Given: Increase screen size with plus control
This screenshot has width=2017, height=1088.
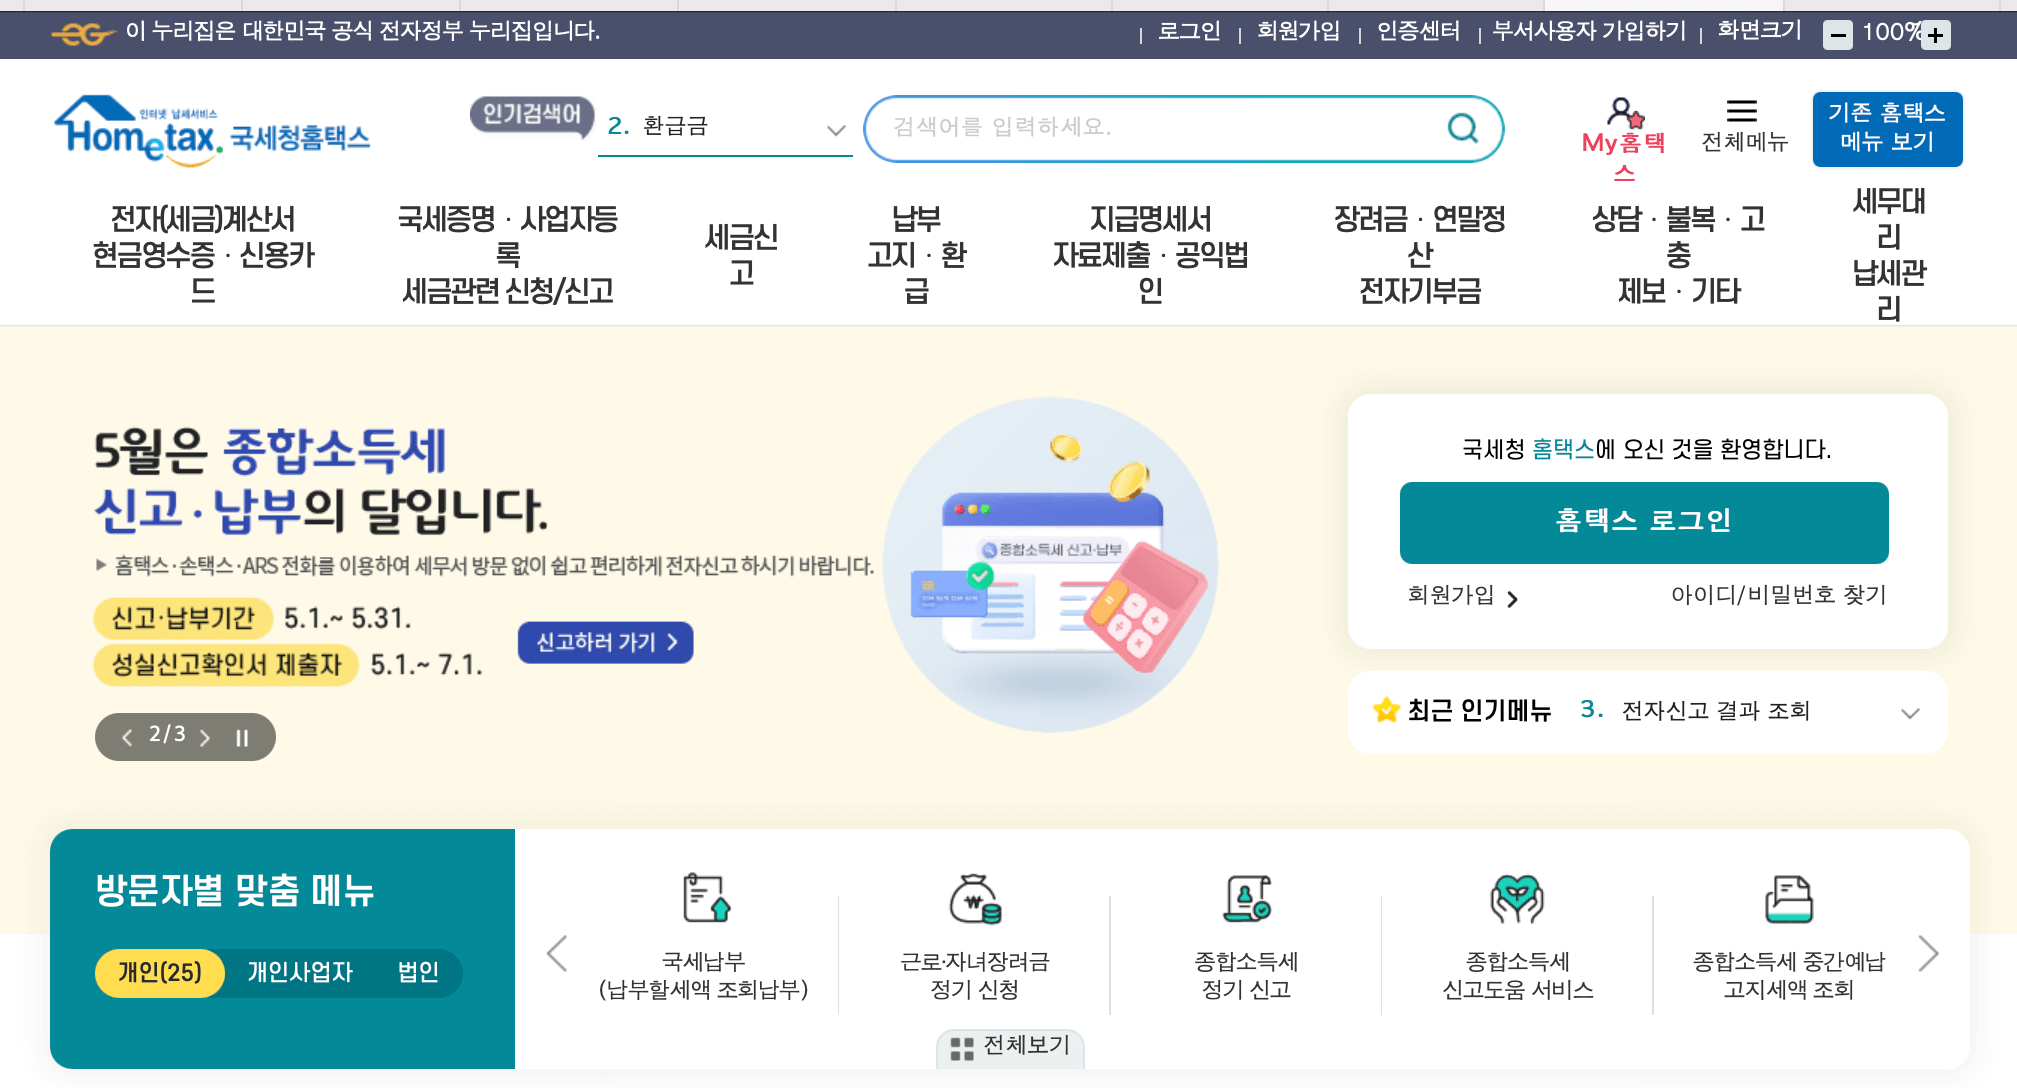Looking at the screenshot, I should 1937,33.
